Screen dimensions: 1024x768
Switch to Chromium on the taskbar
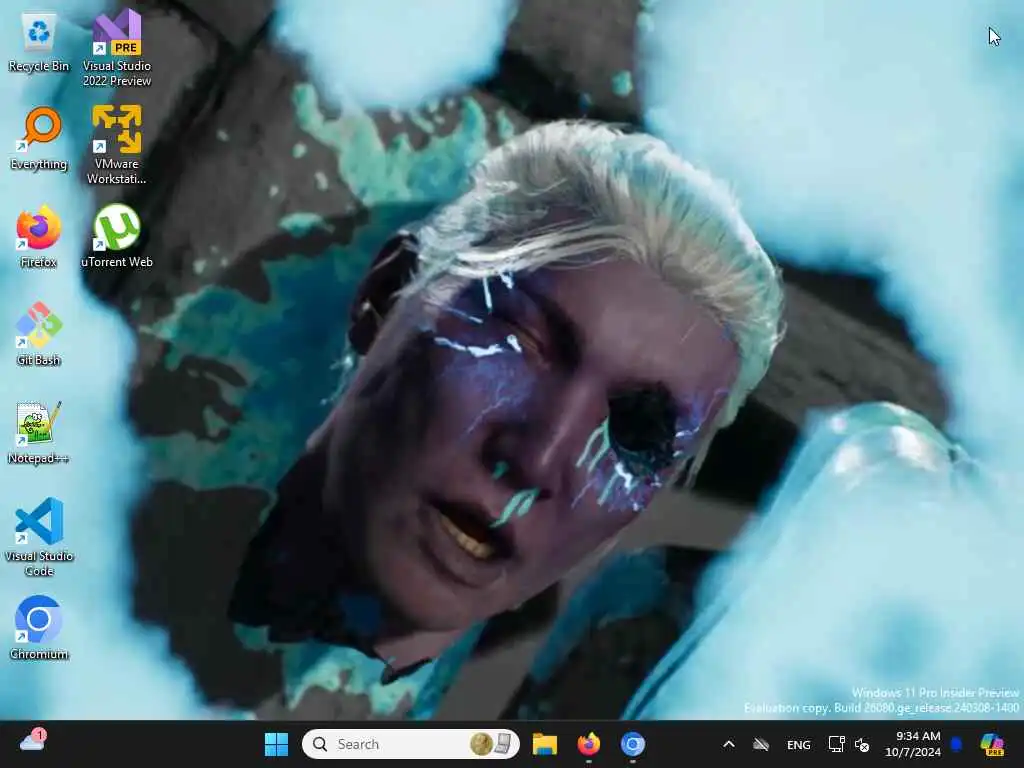(632, 744)
